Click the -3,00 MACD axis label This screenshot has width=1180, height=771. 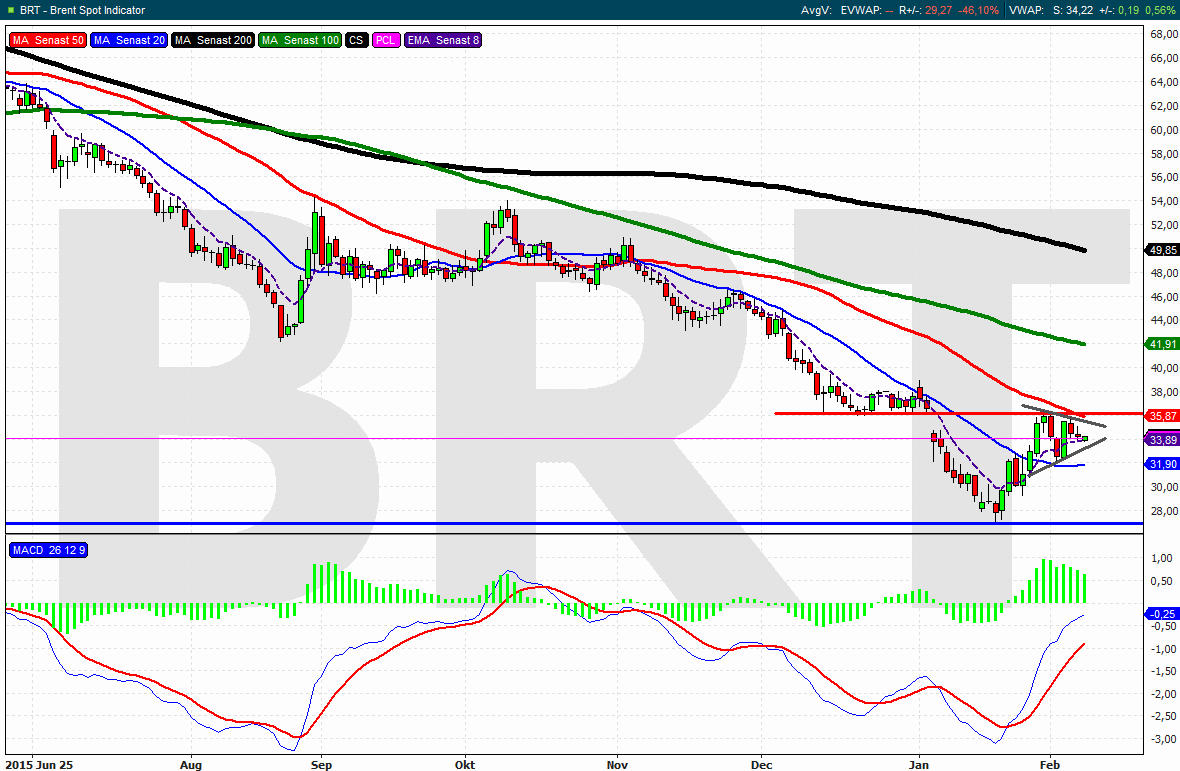1161,739
